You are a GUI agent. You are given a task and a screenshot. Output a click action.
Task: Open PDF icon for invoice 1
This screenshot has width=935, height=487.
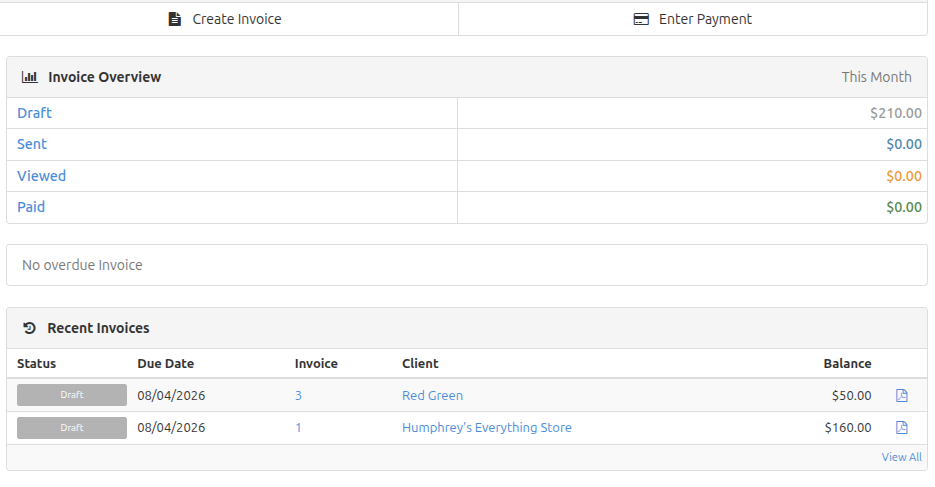902,428
